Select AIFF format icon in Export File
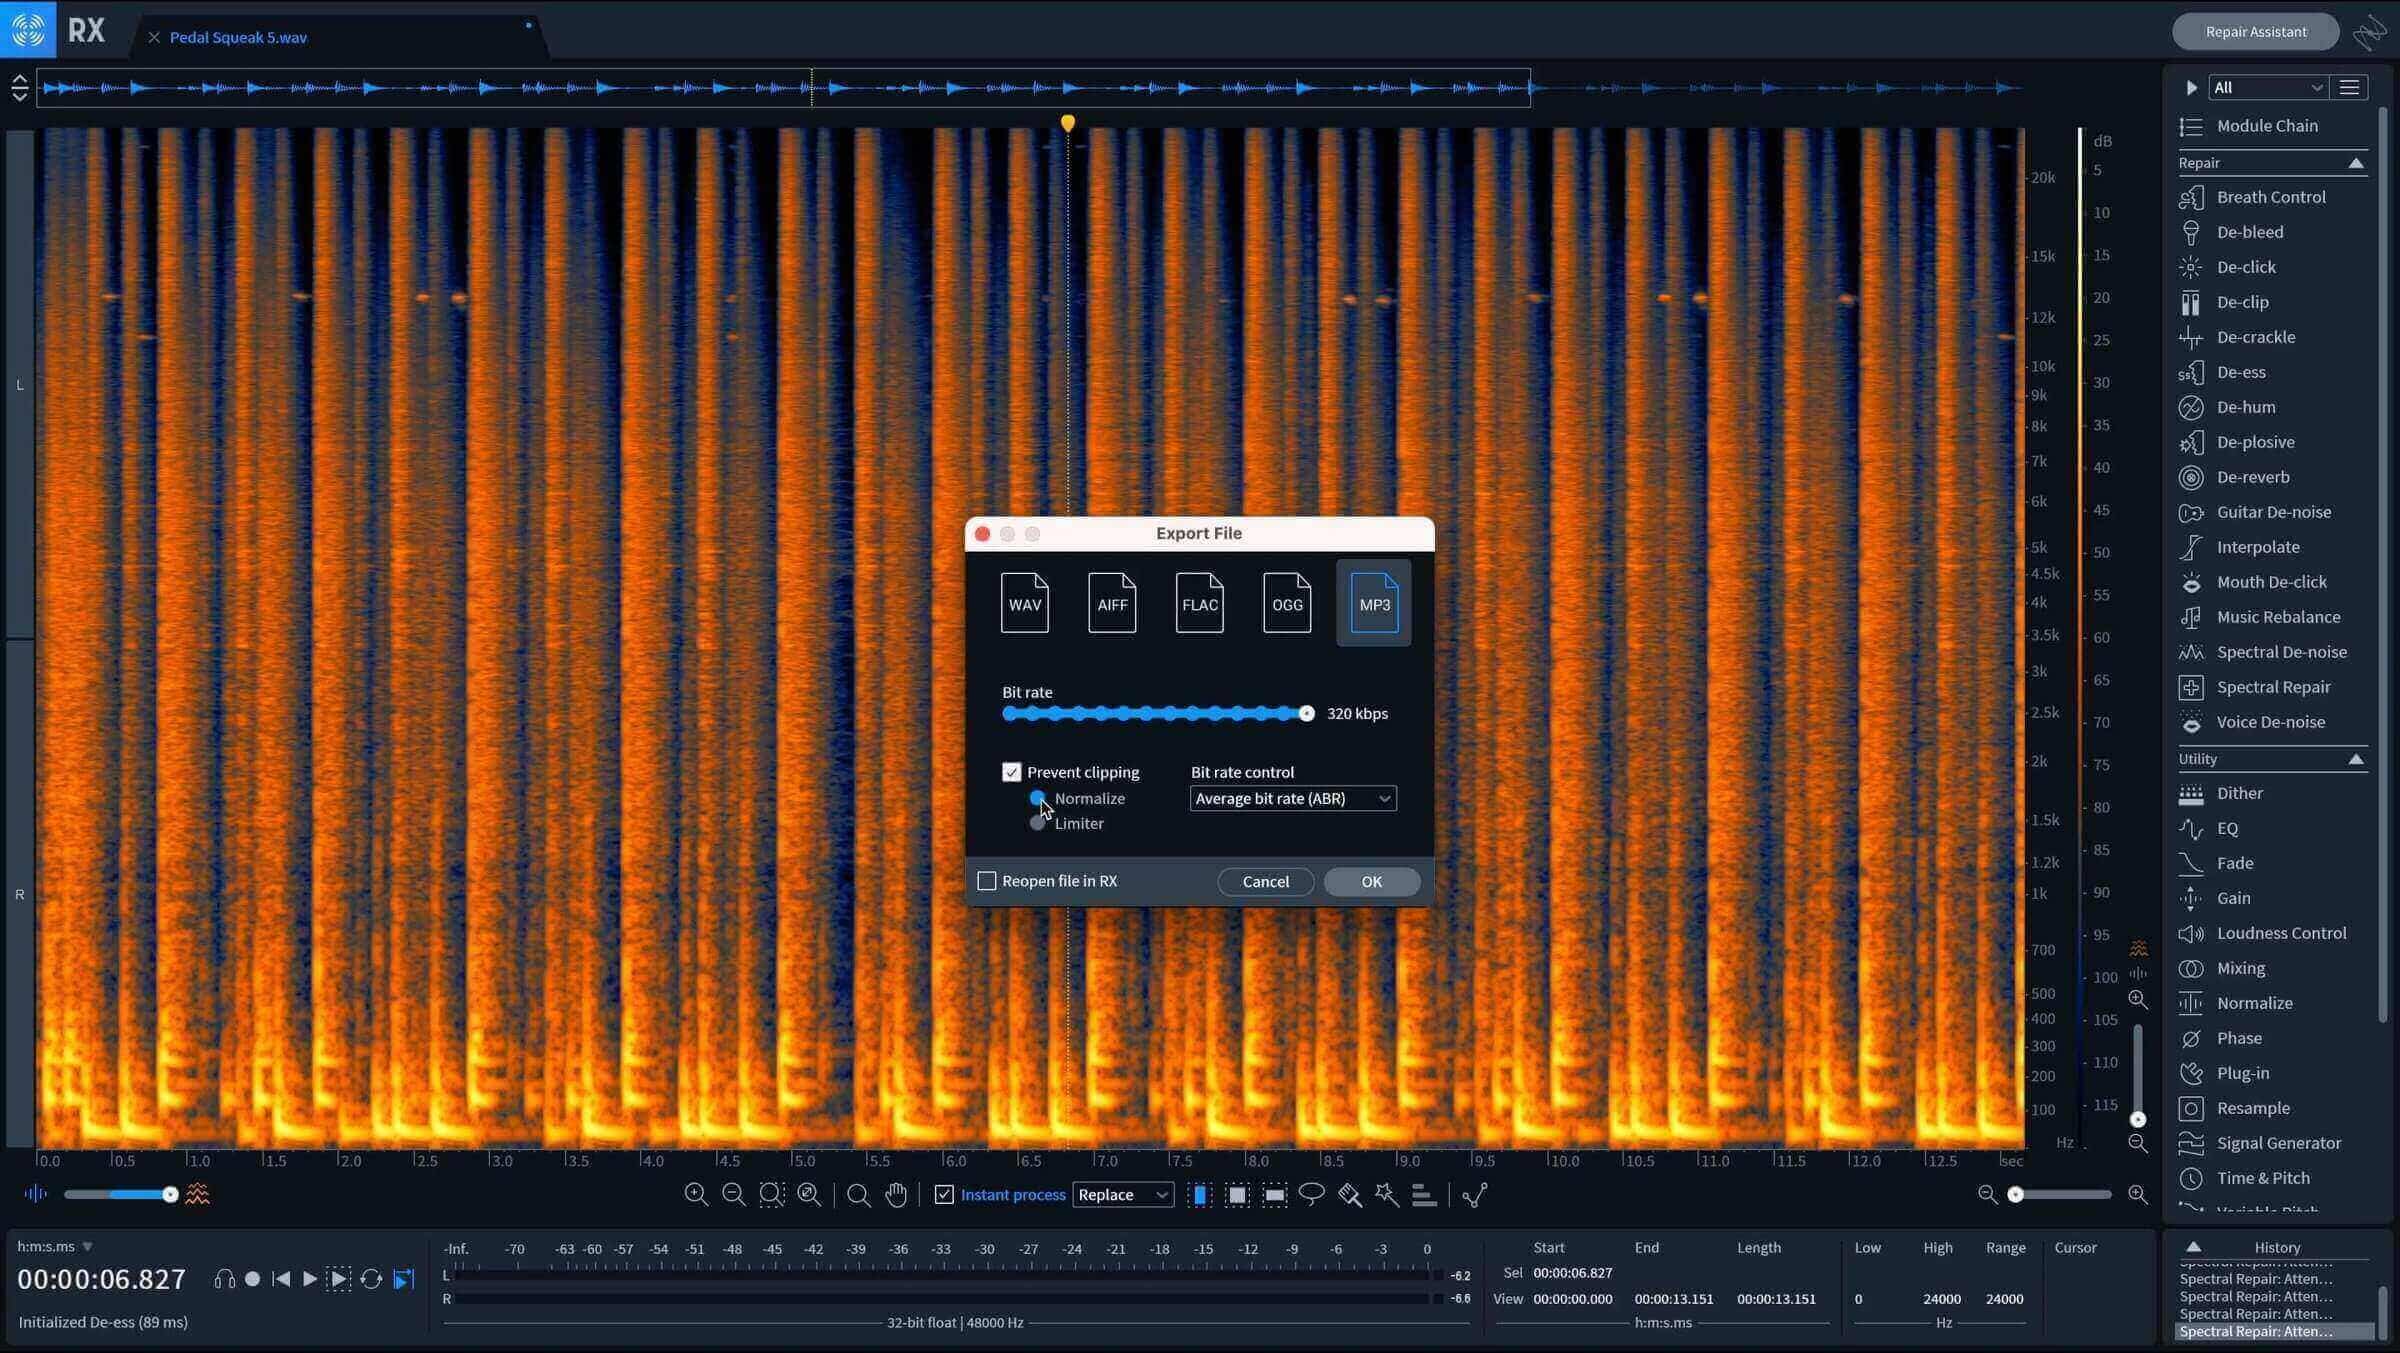Viewport: 2400px width, 1353px height. tap(1112, 603)
